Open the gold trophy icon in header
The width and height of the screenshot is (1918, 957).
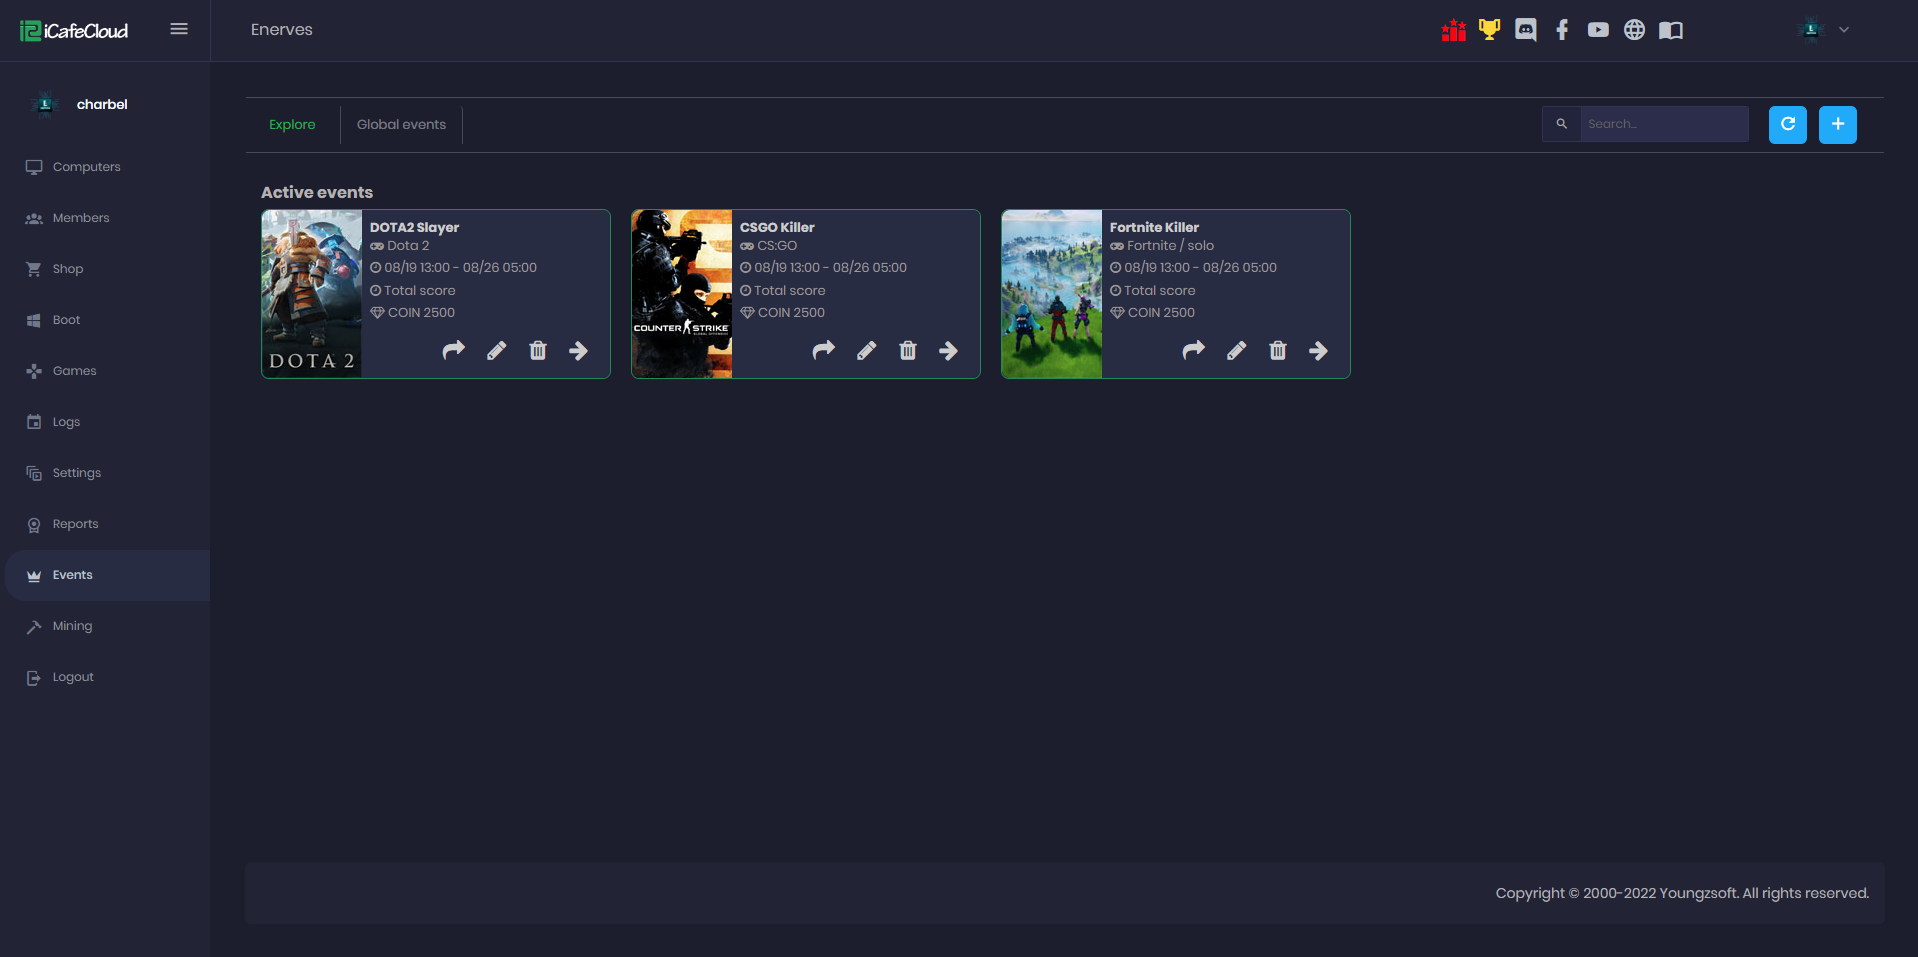(x=1489, y=30)
